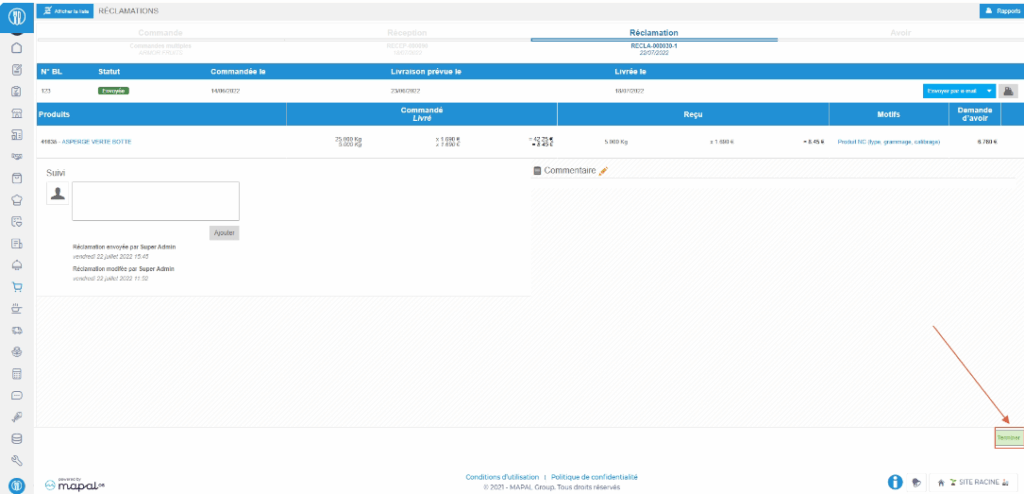Click the MAPAL fork-and-knife logo icon

17,17
